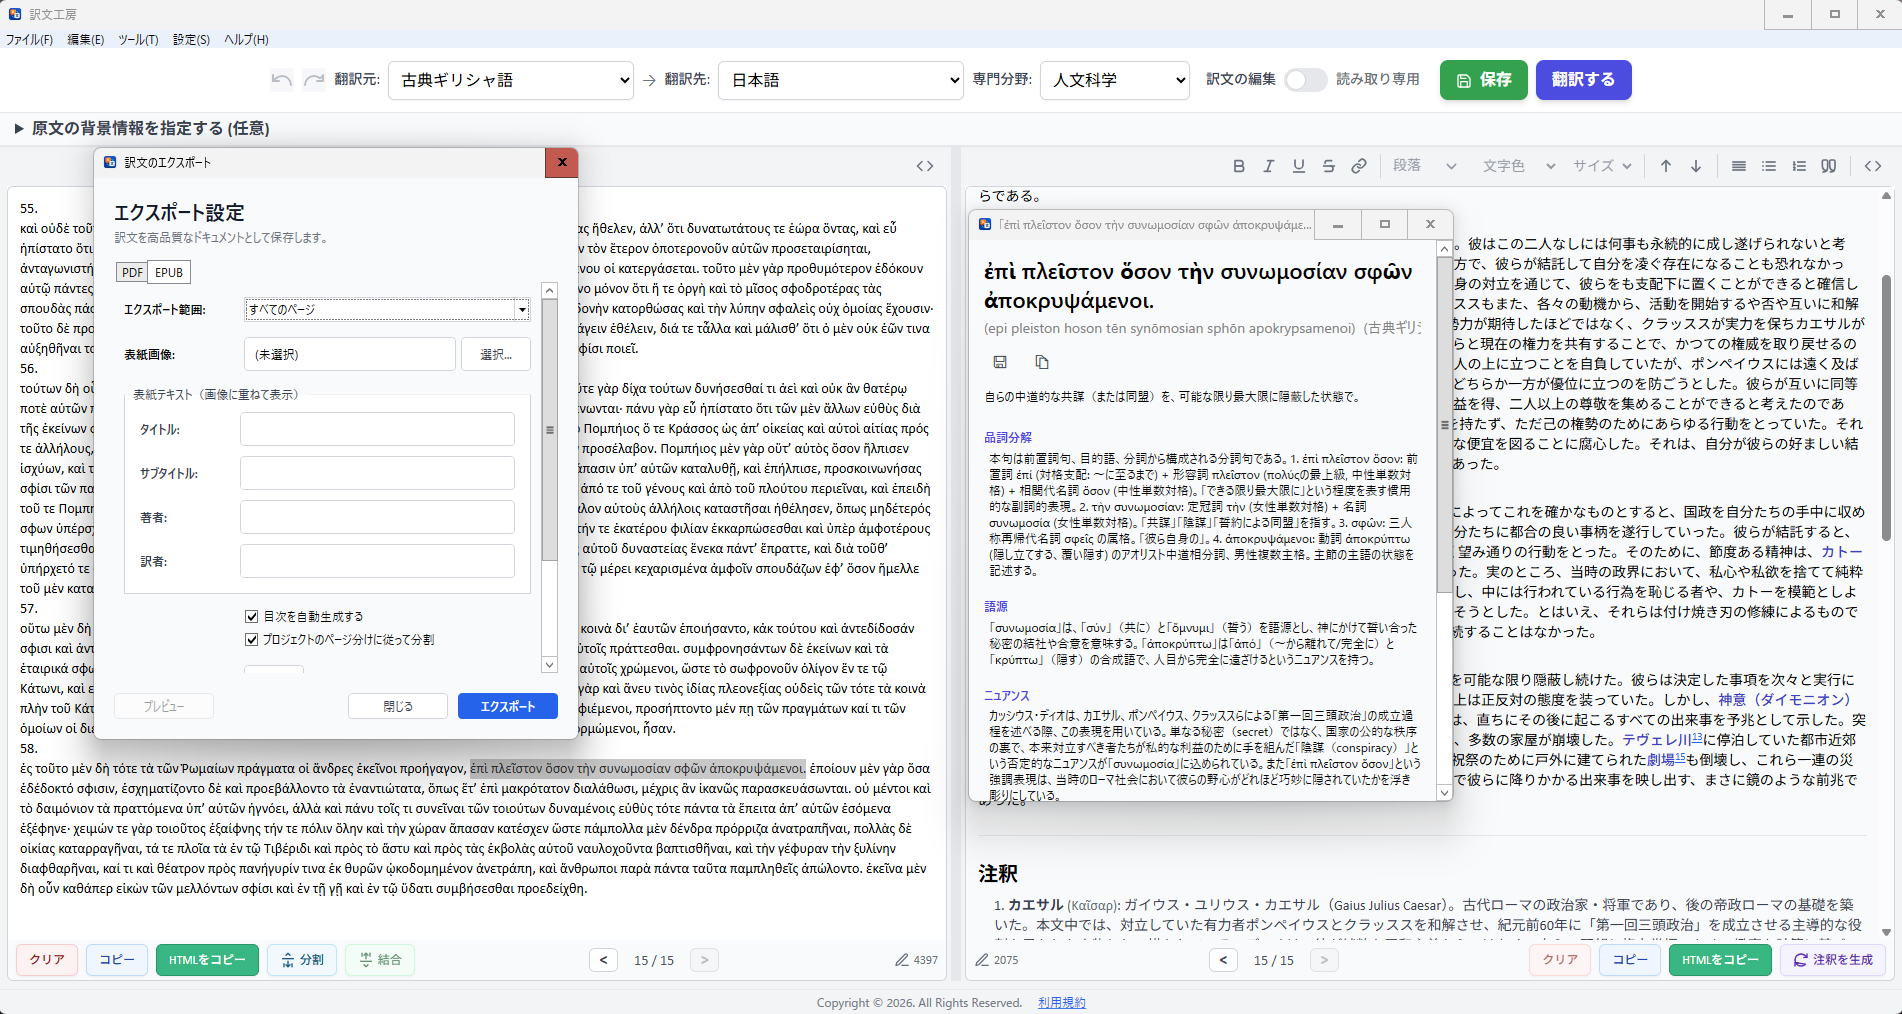Click the タイトル input field

(x=377, y=429)
